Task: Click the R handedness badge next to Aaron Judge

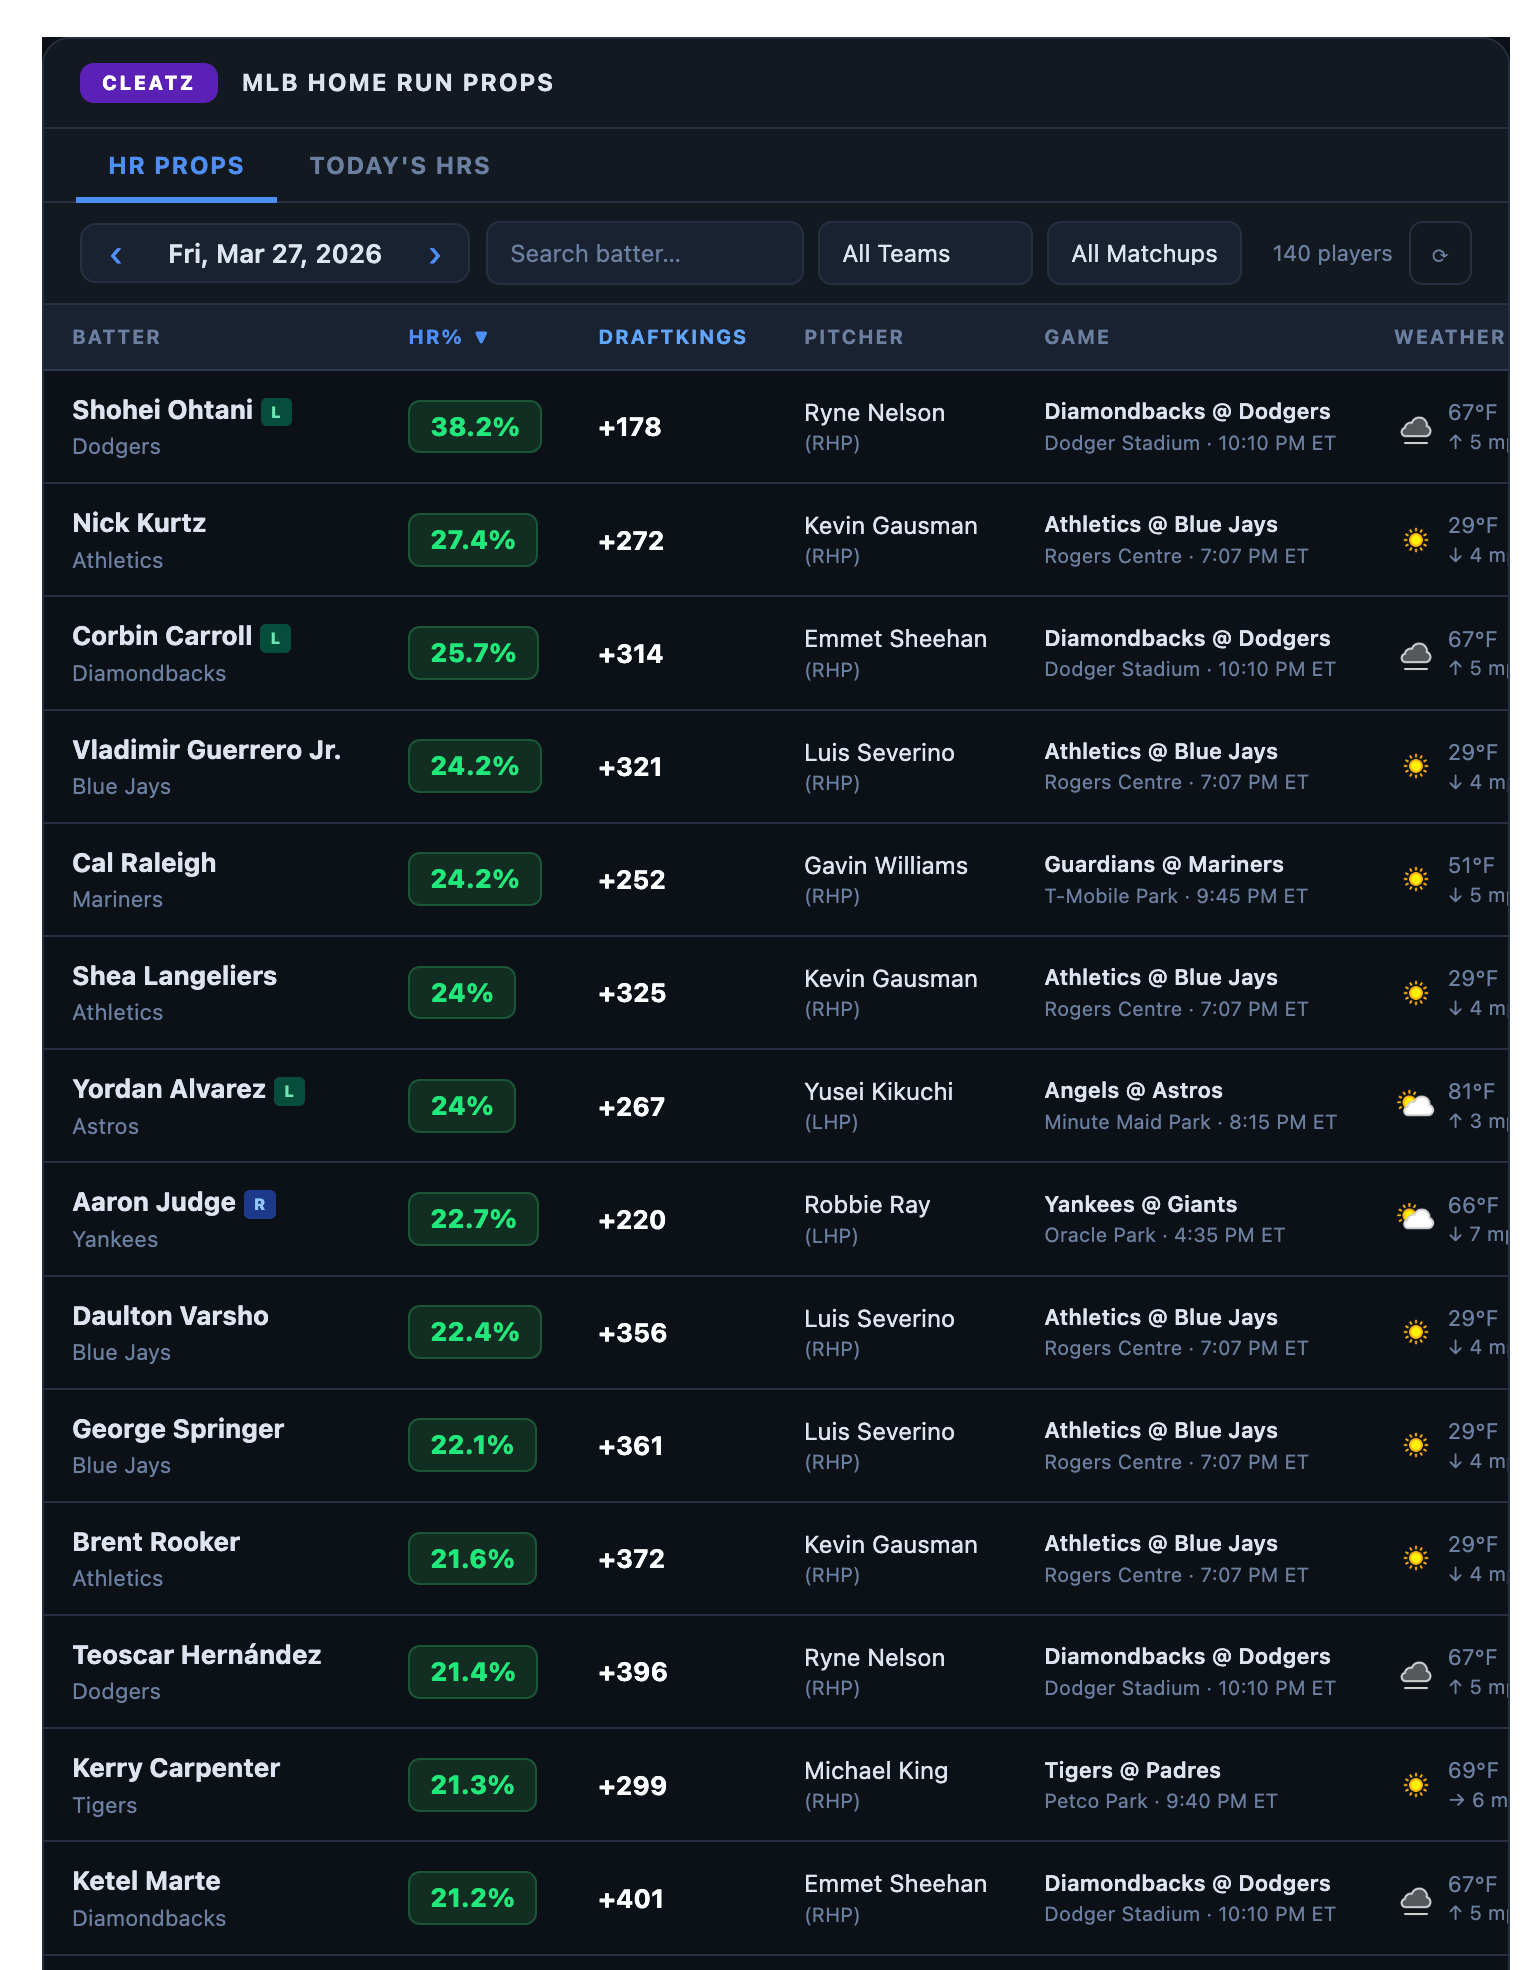Action: tap(259, 1204)
